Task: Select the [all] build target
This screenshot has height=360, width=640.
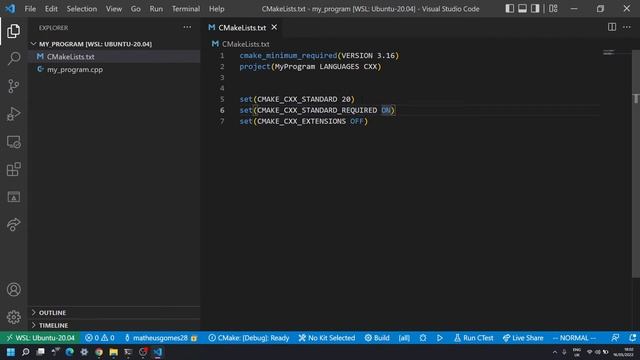Action: [x=404, y=338]
